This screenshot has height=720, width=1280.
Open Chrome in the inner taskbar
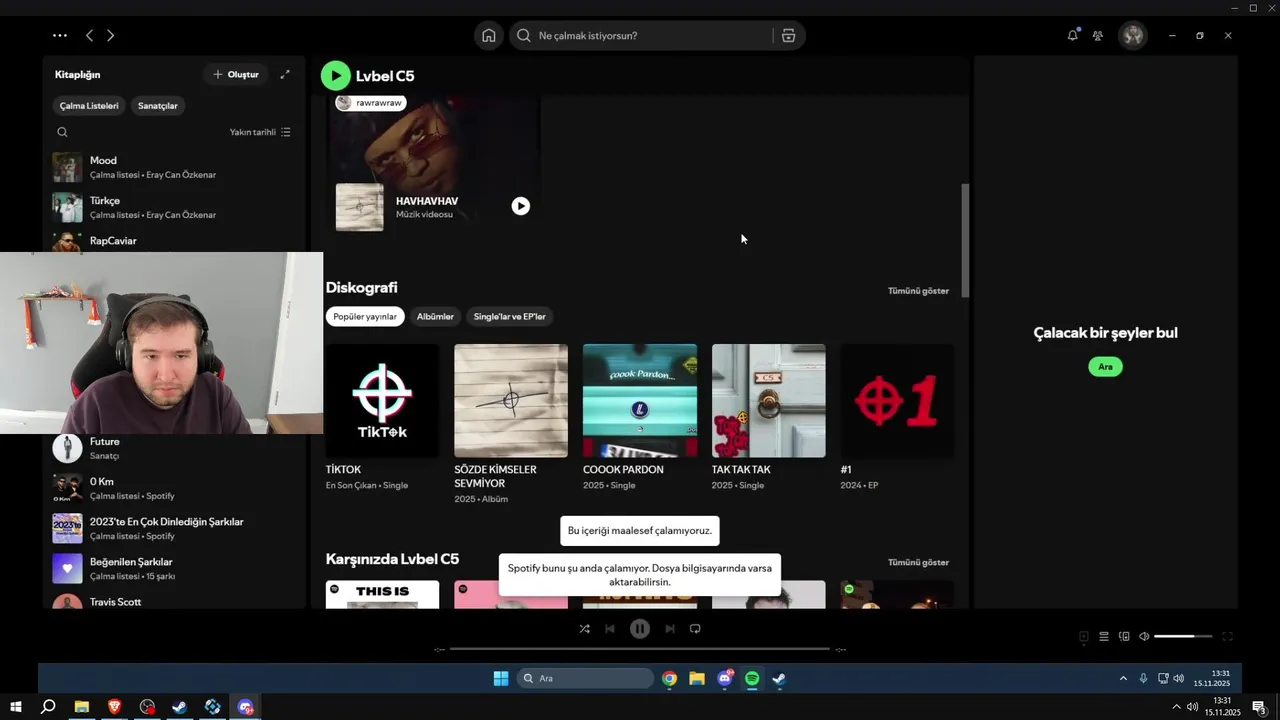(x=669, y=678)
